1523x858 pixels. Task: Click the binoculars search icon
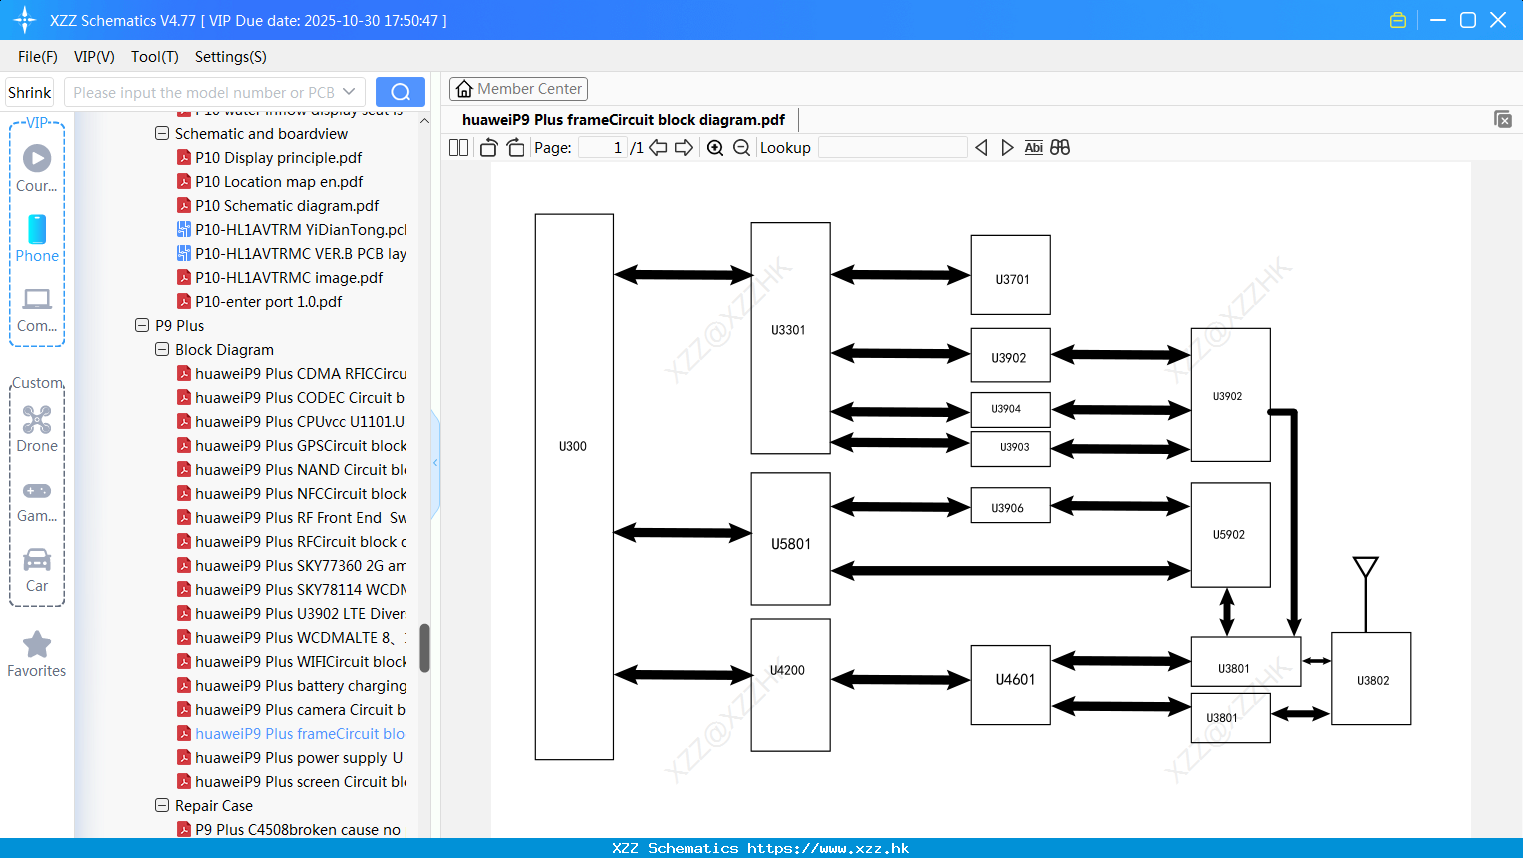point(1060,148)
